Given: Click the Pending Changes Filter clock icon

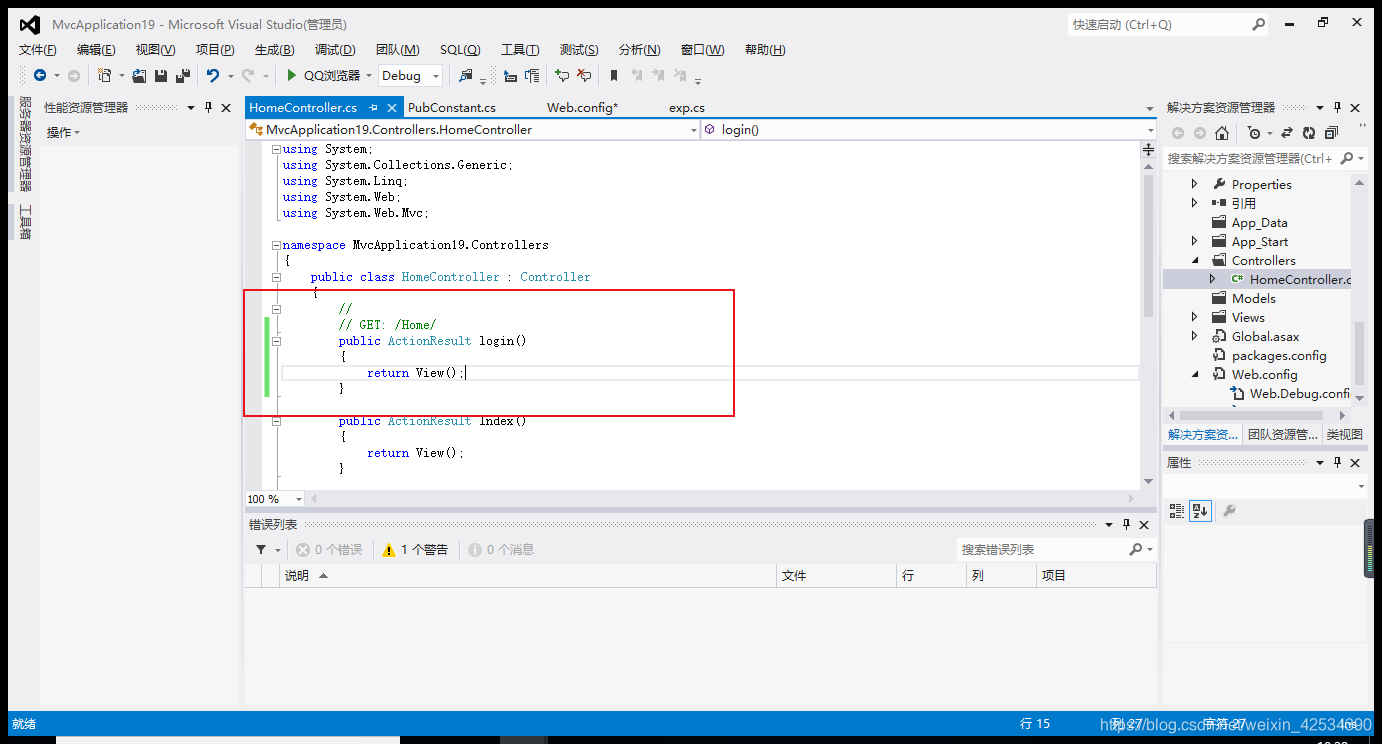Looking at the screenshot, I should click(x=1254, y=133).
